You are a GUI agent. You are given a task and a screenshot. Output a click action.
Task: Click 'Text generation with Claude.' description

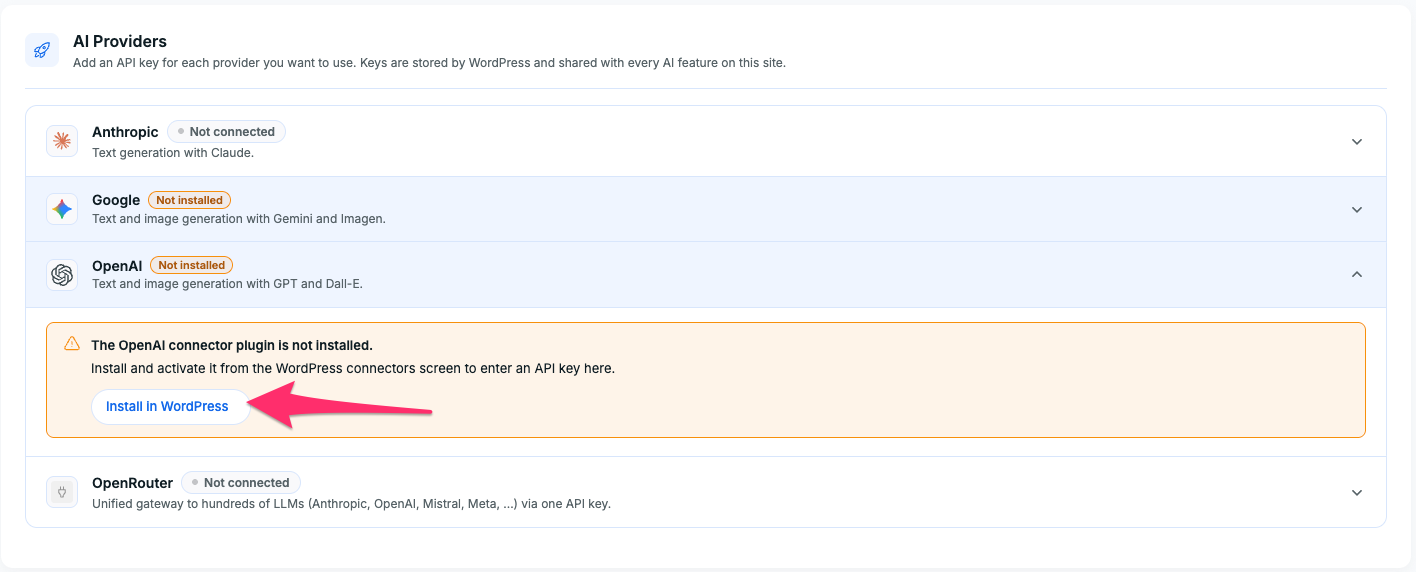coord(173,153)
